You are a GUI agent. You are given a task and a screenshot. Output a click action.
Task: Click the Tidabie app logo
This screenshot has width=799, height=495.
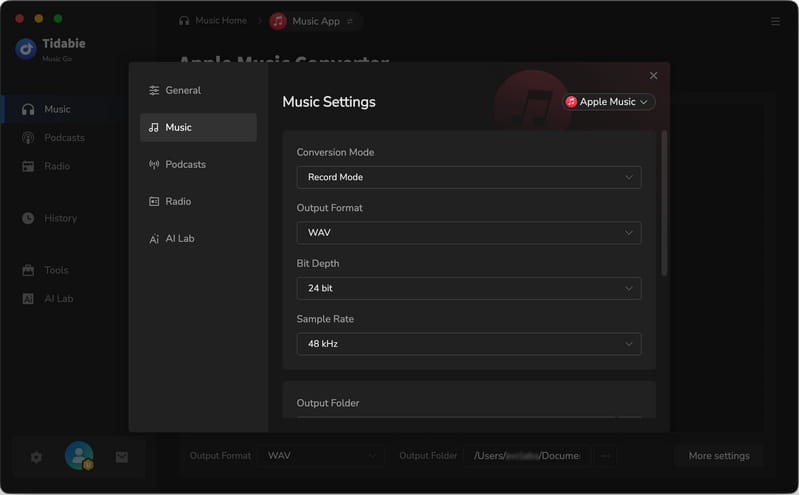[x=26, y=49]
